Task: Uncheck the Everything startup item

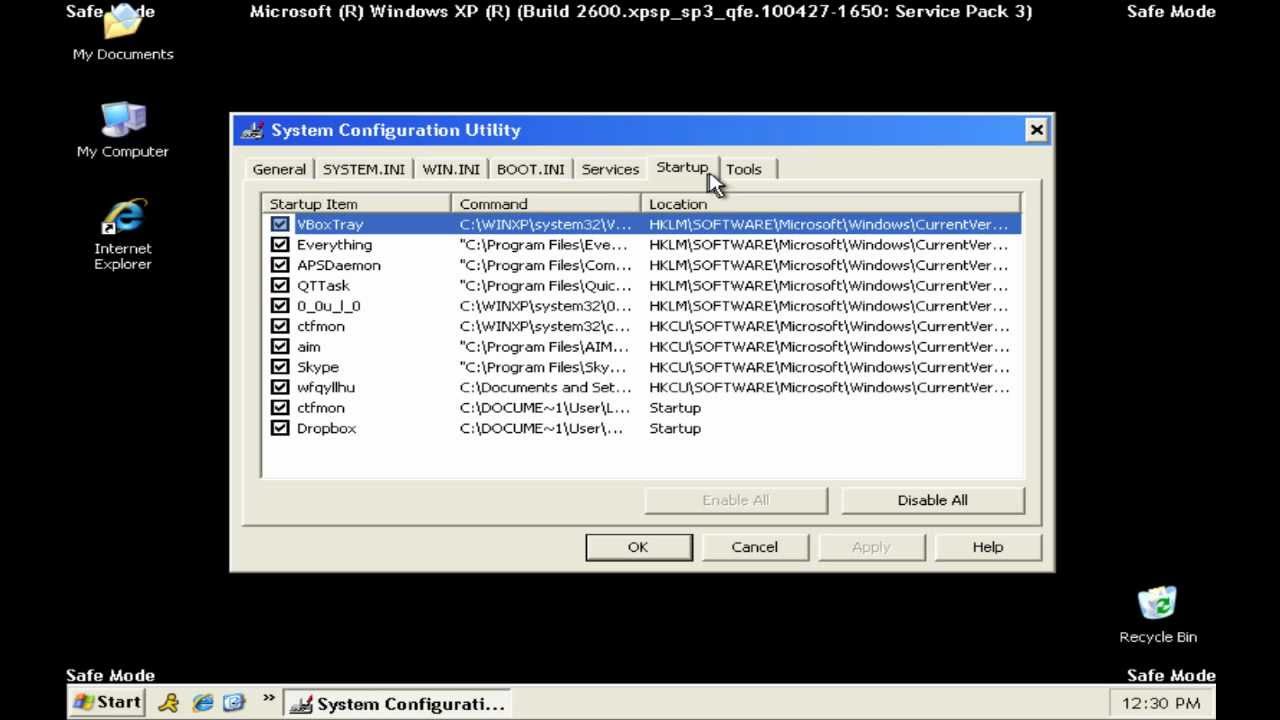Action: pyautogui.click(x=280, y=245)
